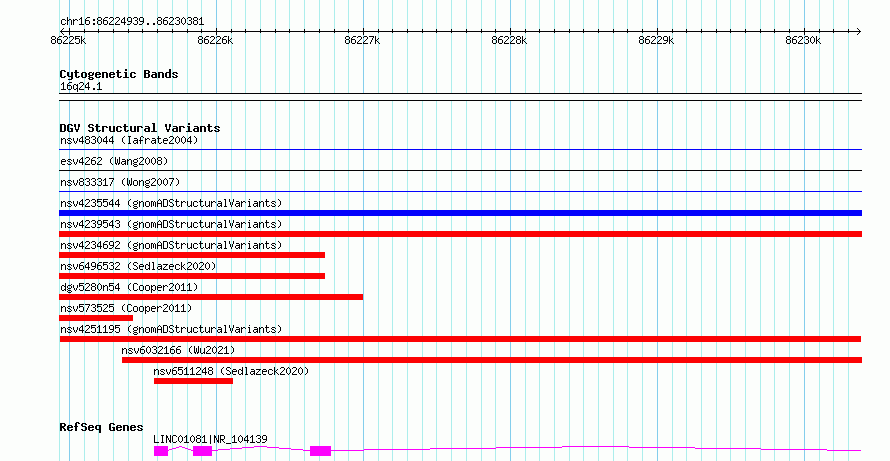The height and width of the screenshot is (461, 890).
Task: Select the red nsv4239543 variant bar
Action: 460,234
